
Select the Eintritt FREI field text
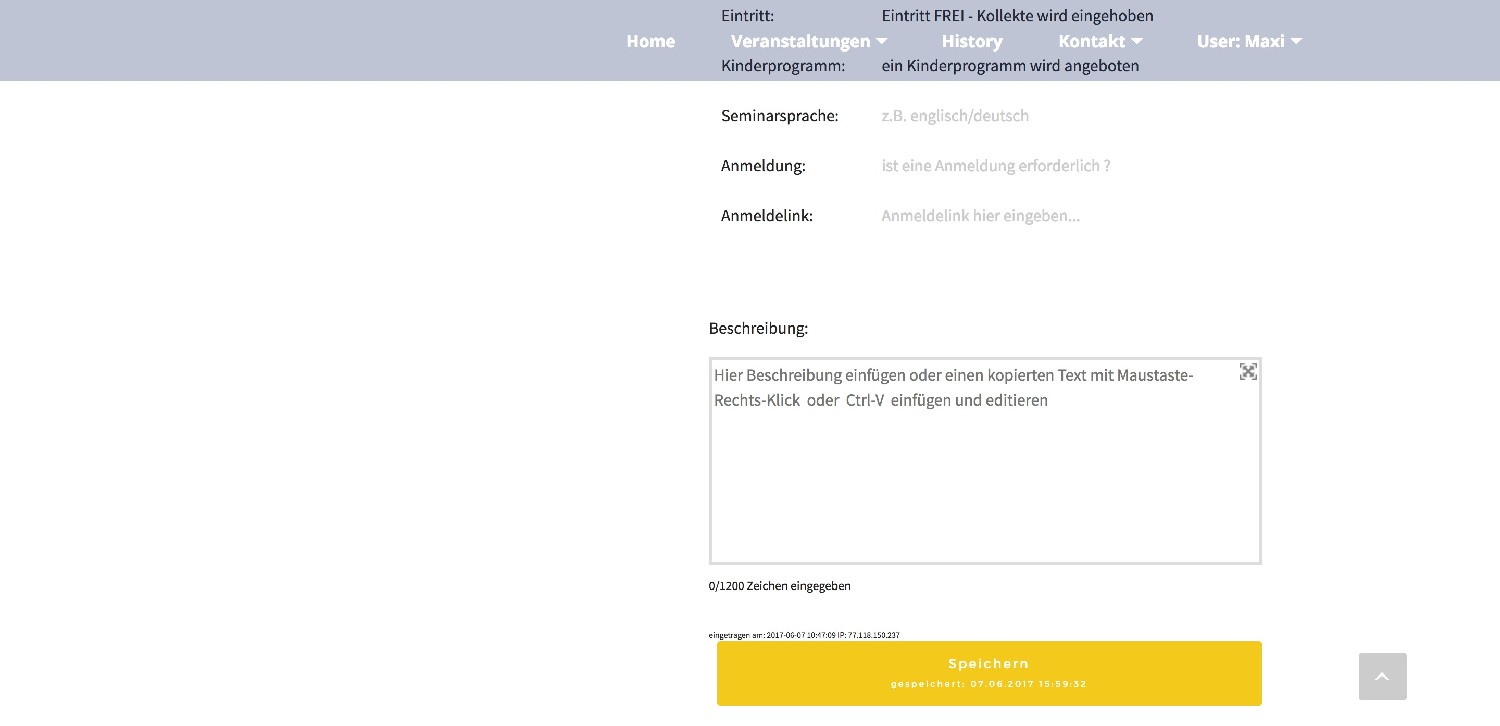pos(1017,16)
